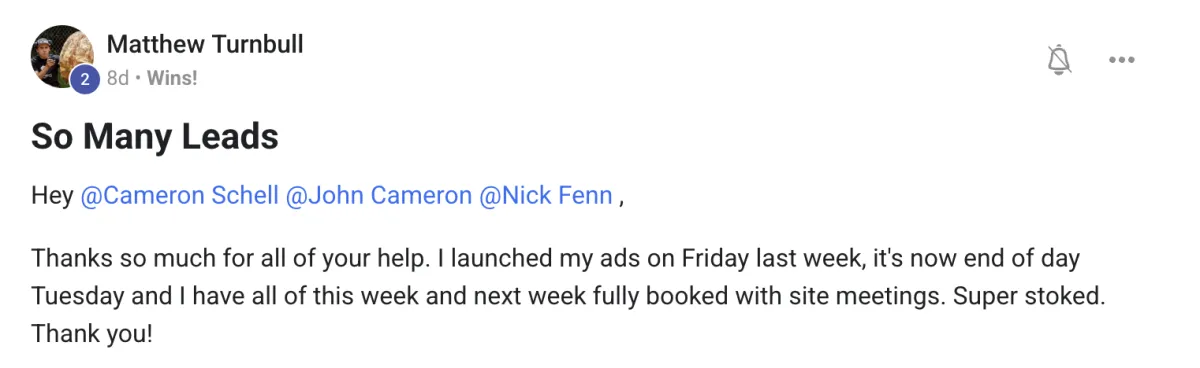The width and height of the screenshot is (1200, 368).
Task: Click the Thank you! closing line
Action: [92, 333]
